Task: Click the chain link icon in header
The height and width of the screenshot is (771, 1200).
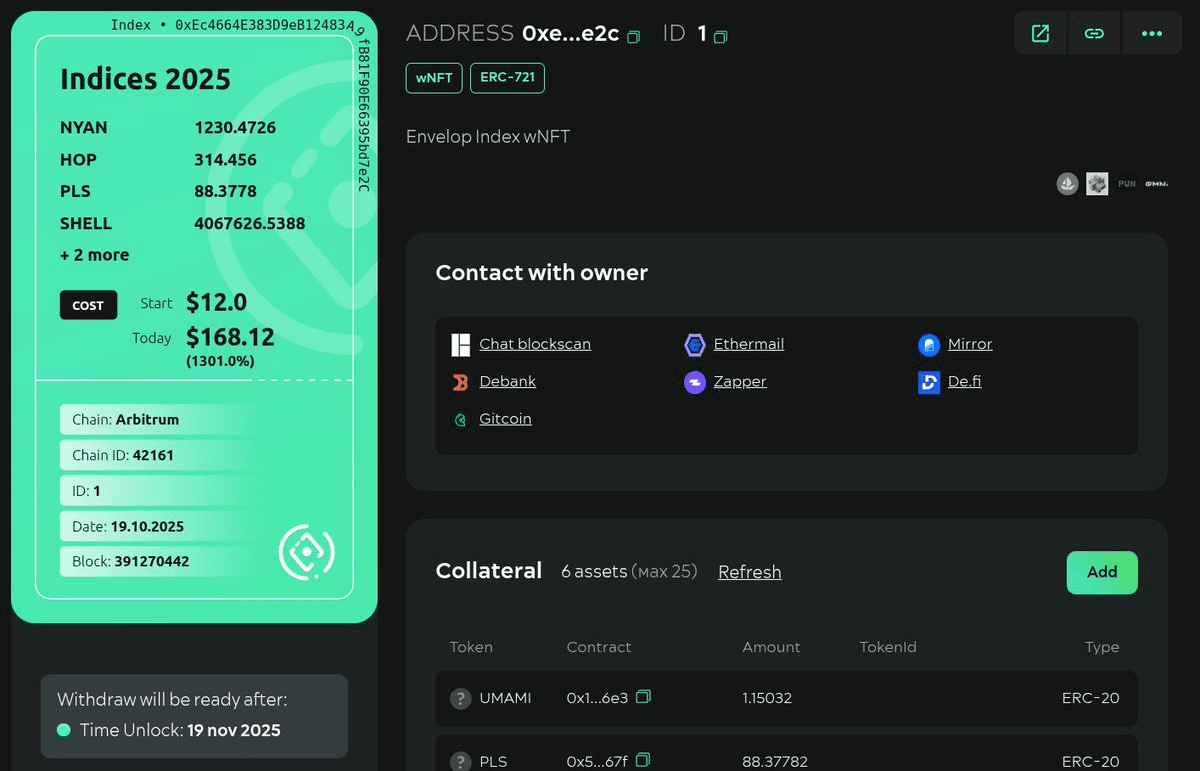Action: [1094, 32]
